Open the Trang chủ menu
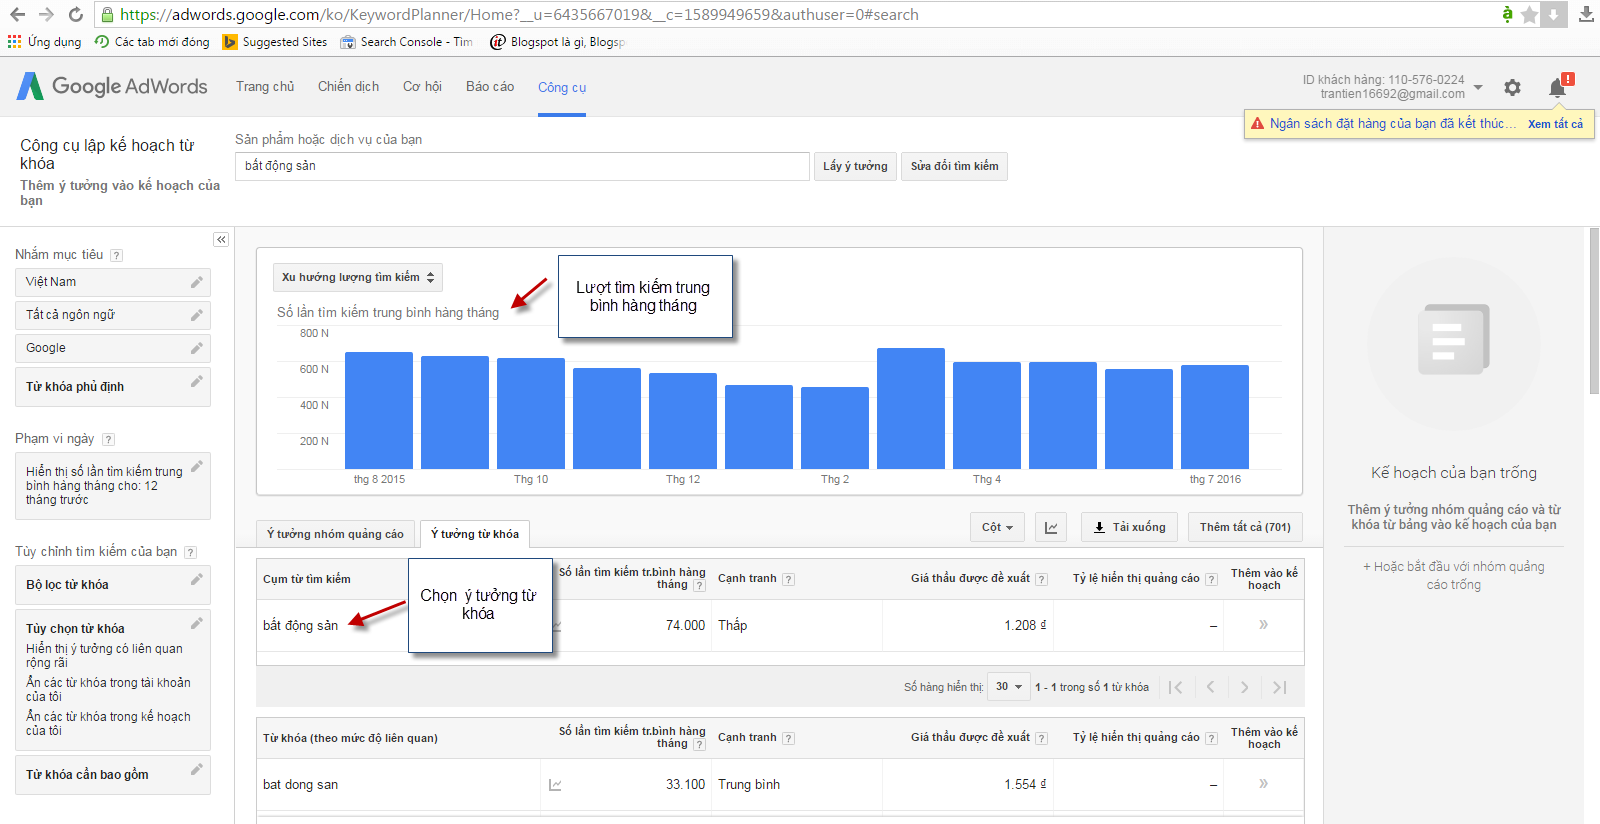 [265, 87]
